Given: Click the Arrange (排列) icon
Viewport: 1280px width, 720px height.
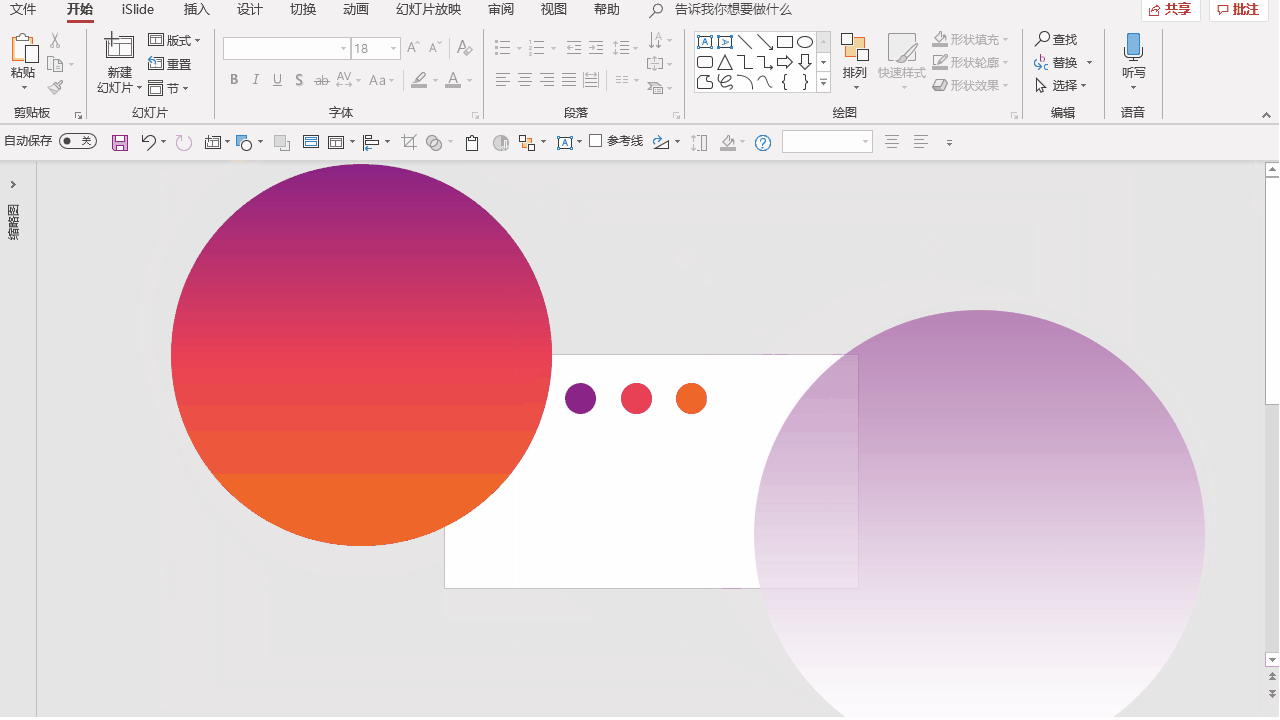Looking at the screenshot, I should pos(854,49).
